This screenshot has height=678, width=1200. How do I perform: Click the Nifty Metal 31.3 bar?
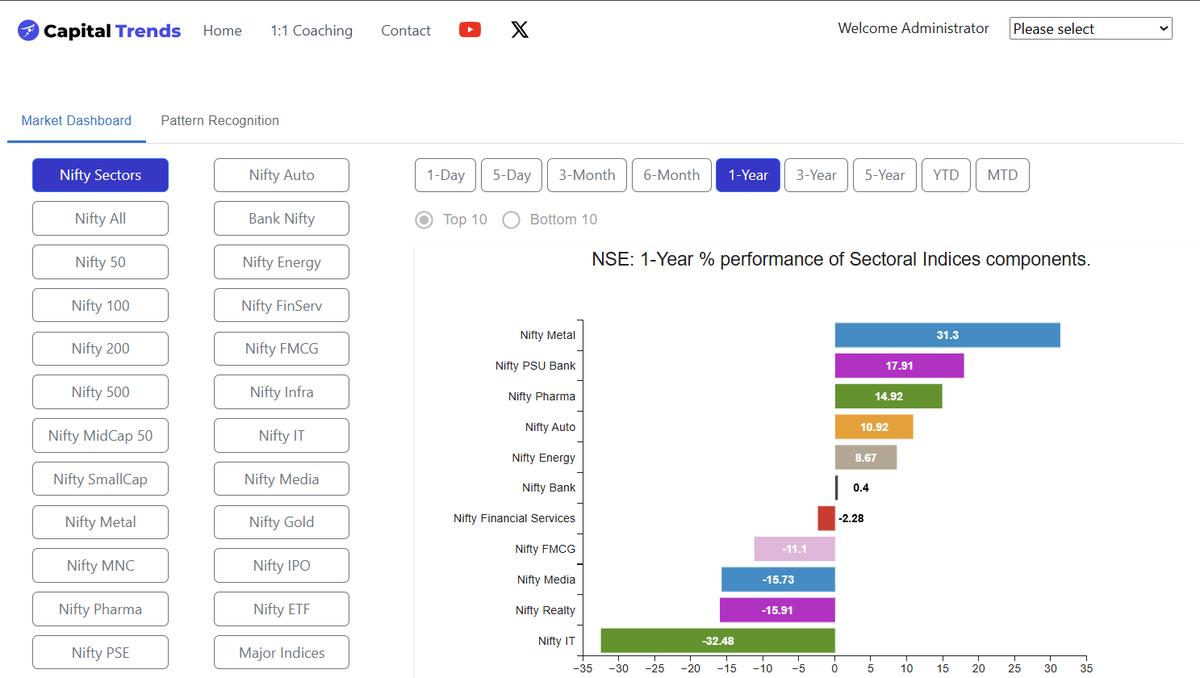[947, 335]
